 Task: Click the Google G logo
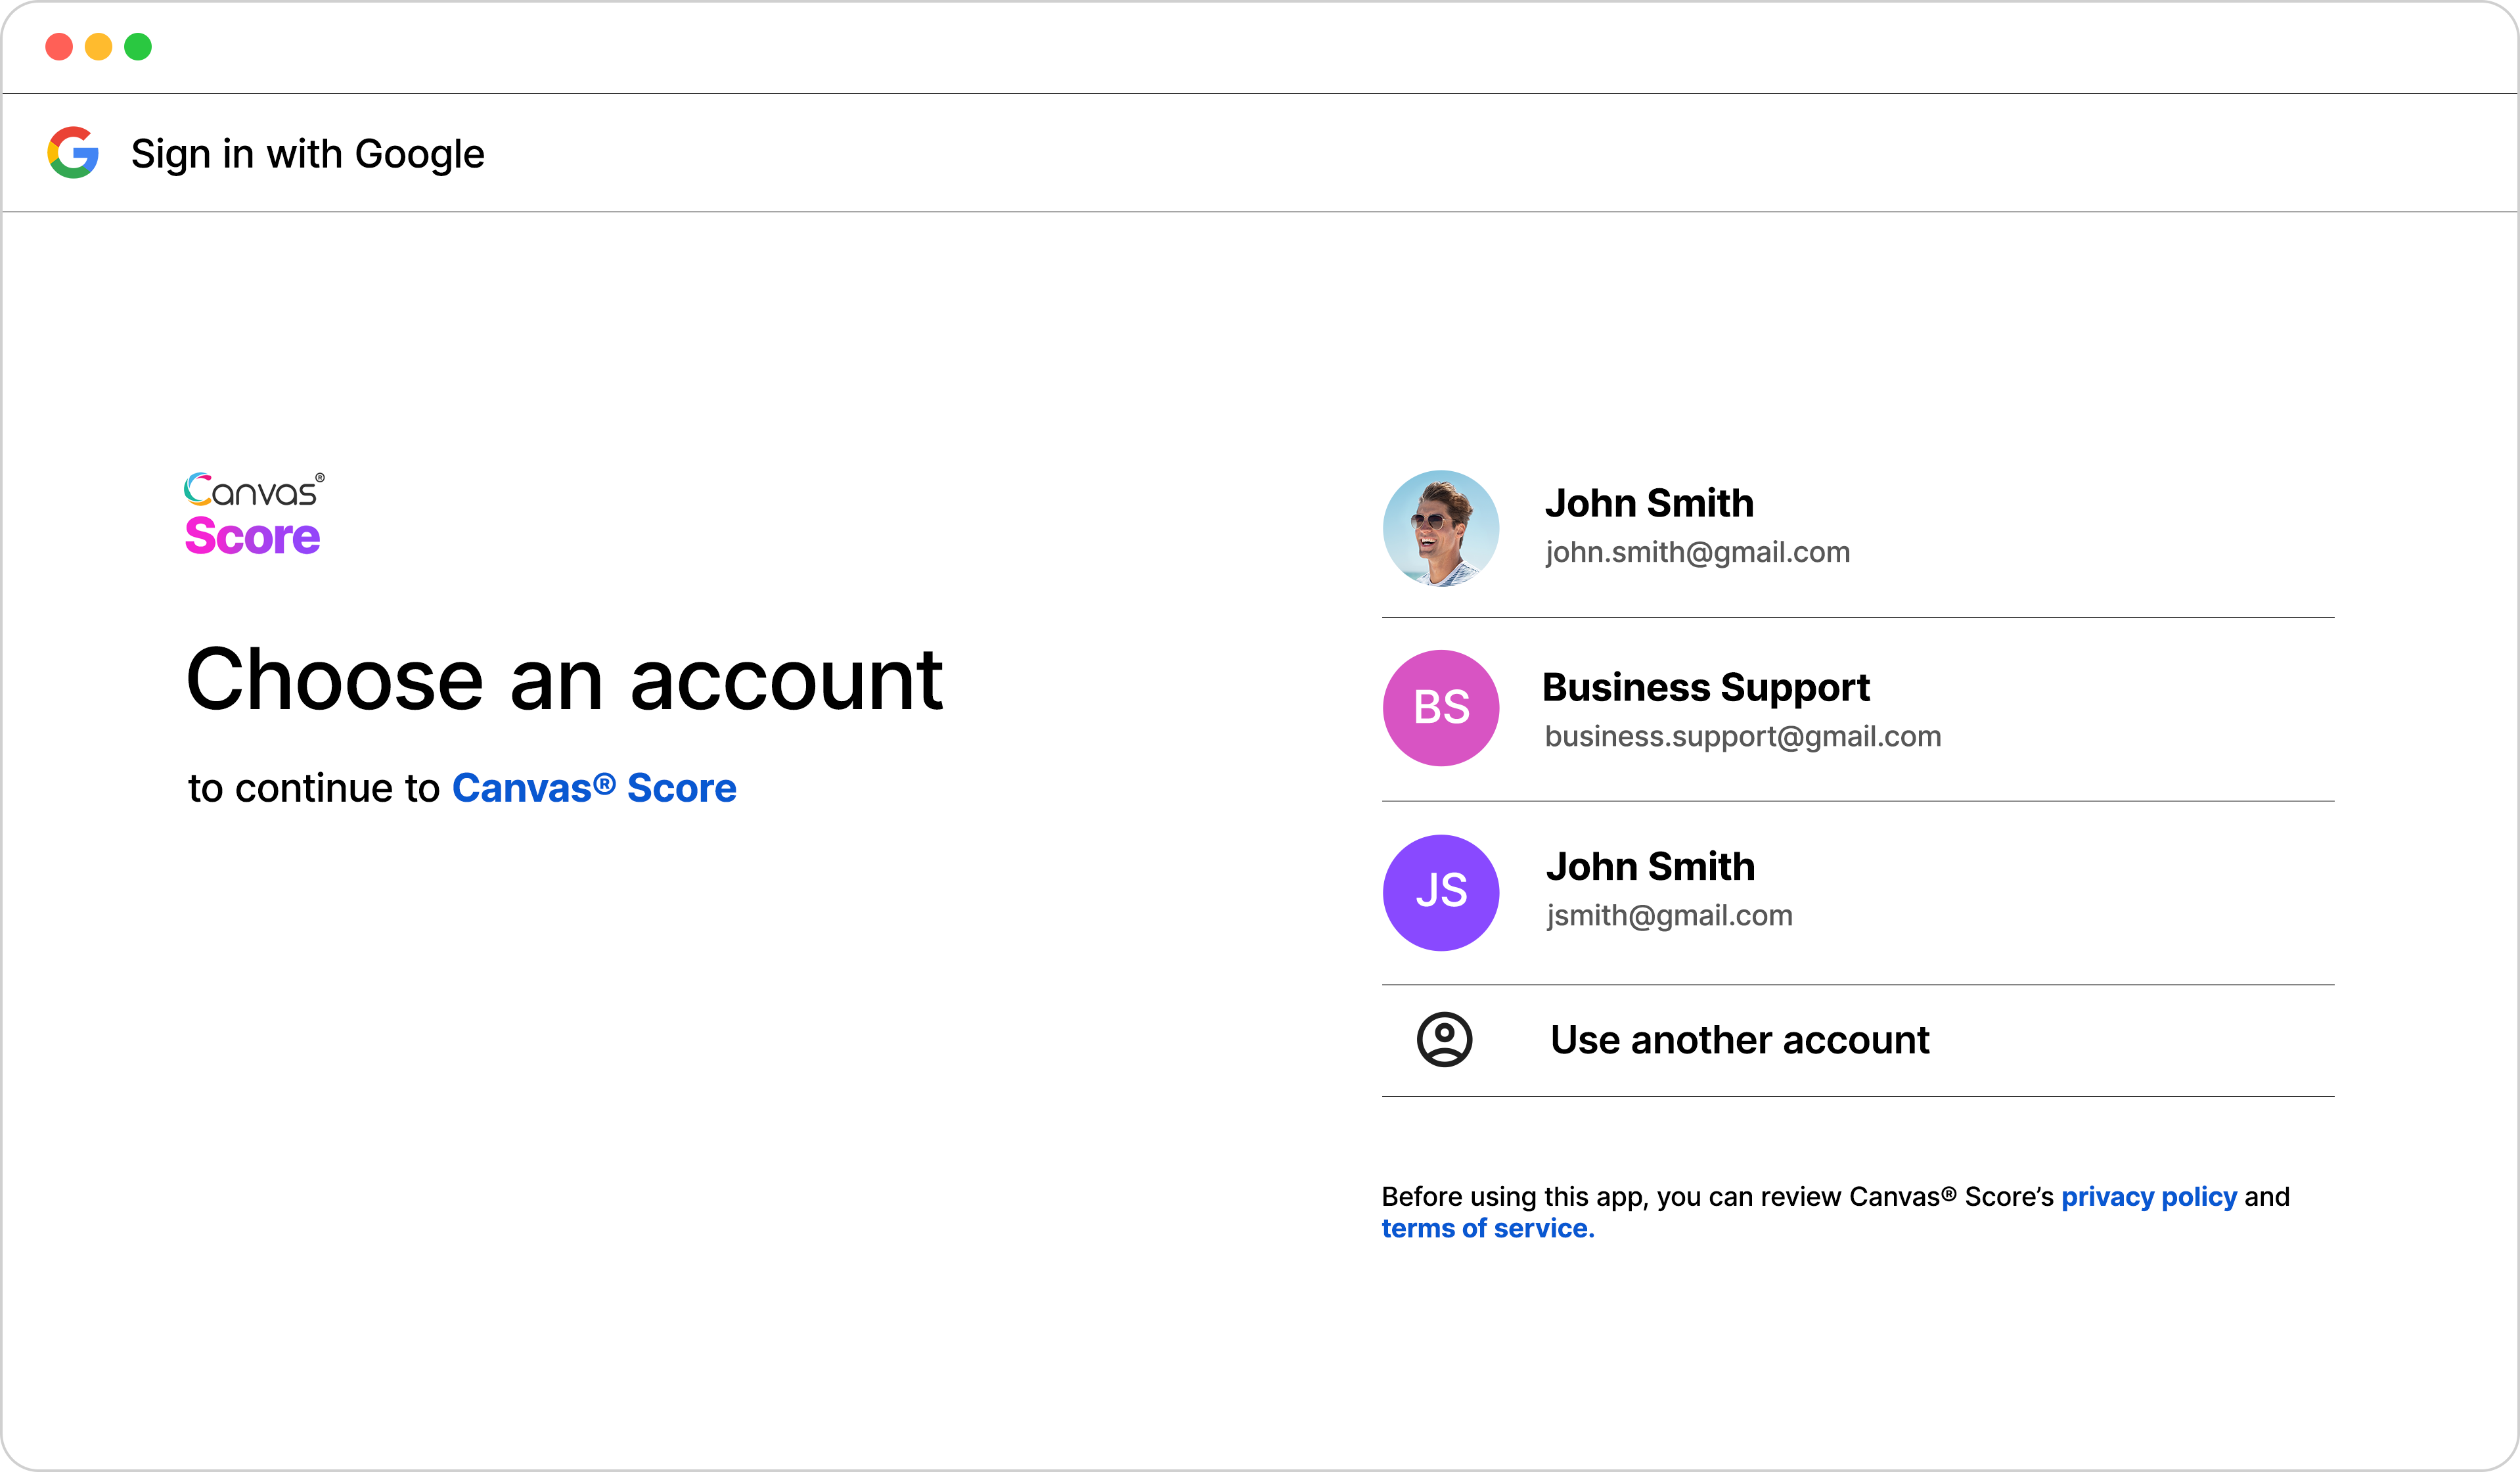[73, 153]
